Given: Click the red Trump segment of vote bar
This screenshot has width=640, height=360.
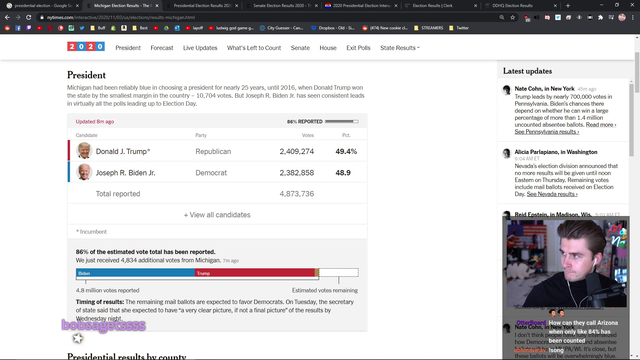Looking at the screenshot, I should point(255,273).
